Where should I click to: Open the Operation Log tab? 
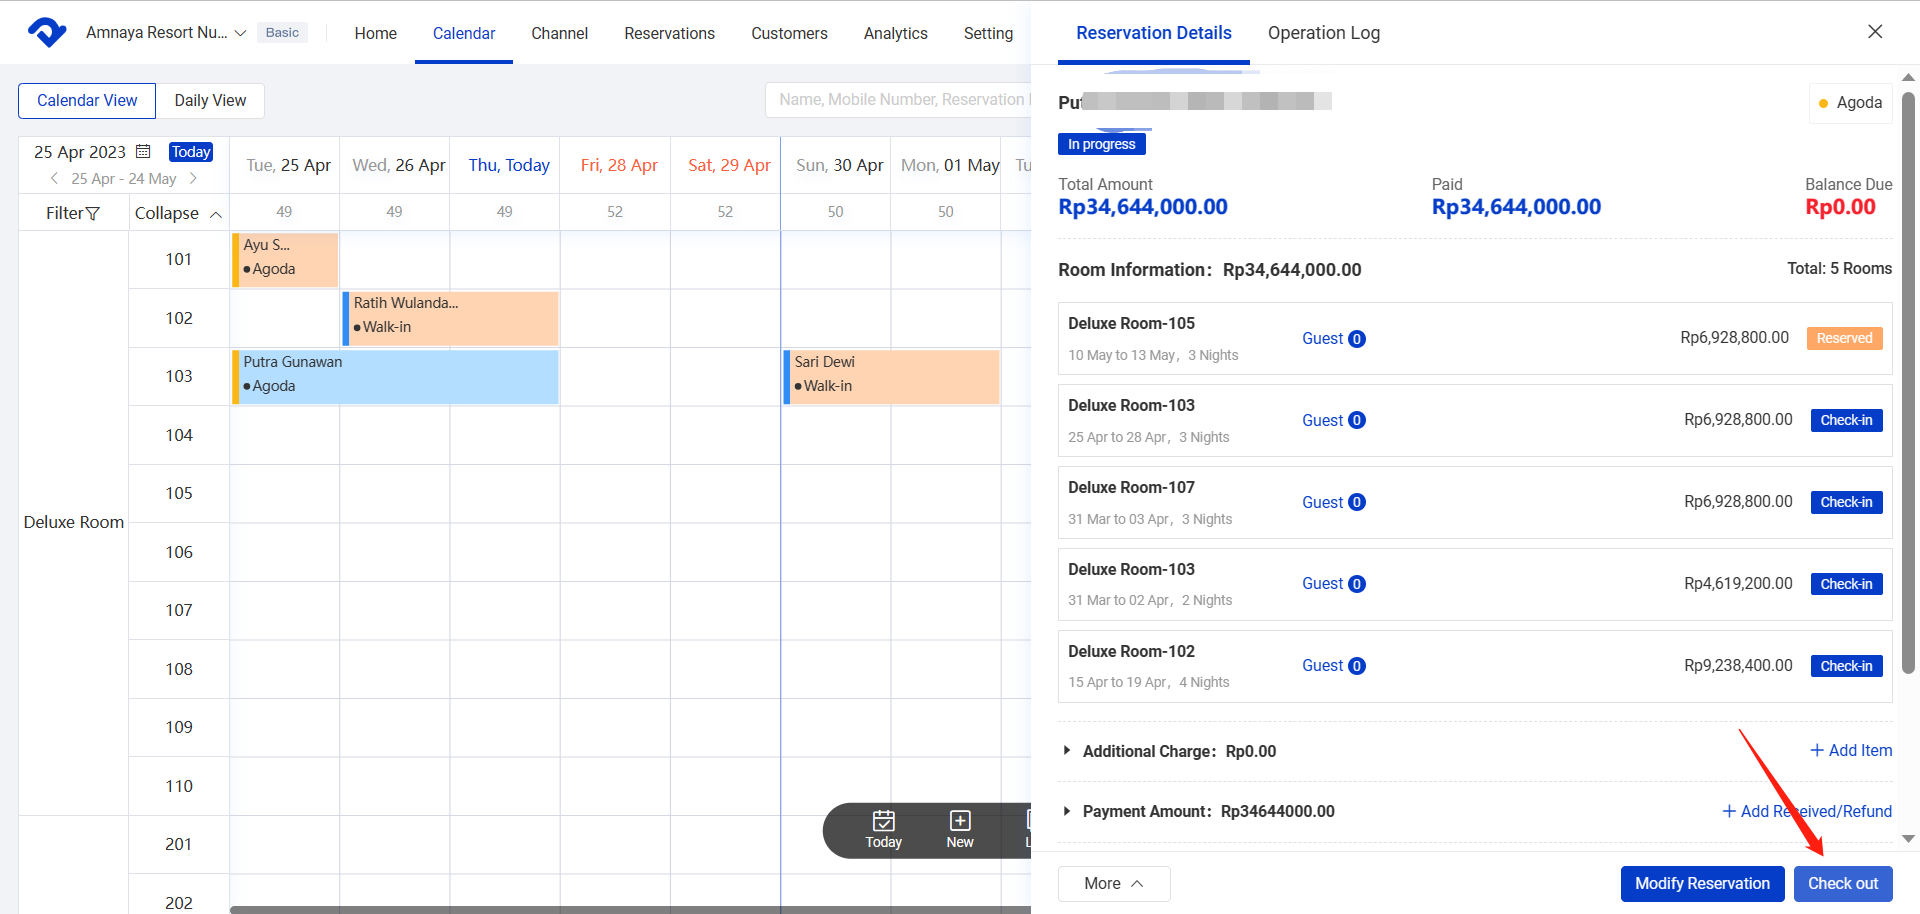coord(1323,33)
